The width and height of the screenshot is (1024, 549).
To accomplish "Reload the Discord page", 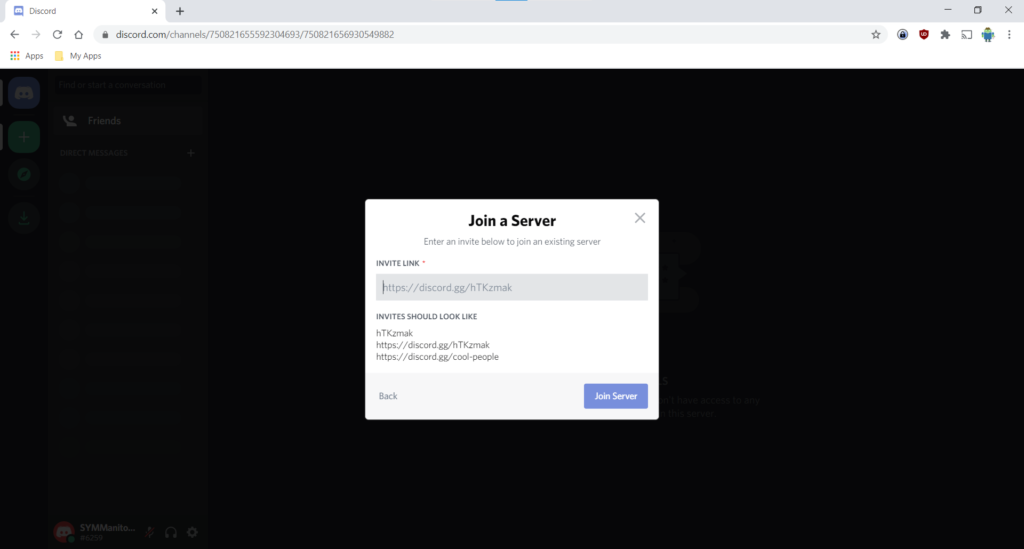I will point(57,35).
